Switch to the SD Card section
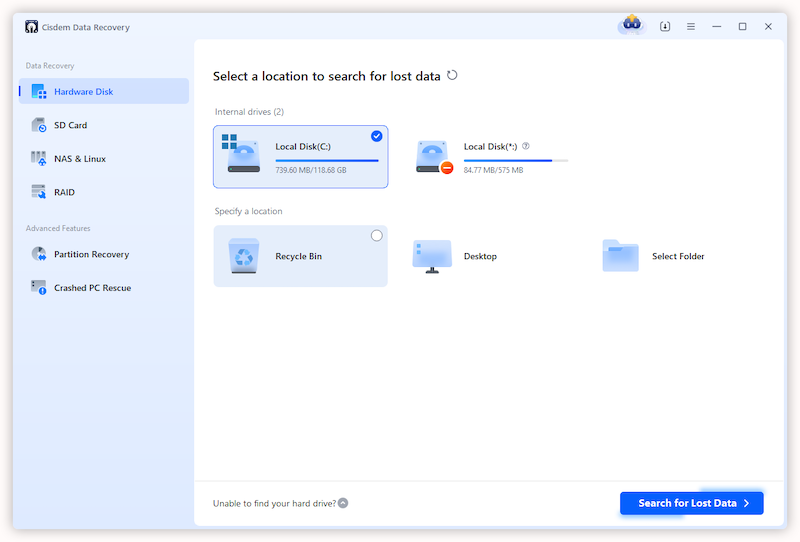 pos(70,125)
